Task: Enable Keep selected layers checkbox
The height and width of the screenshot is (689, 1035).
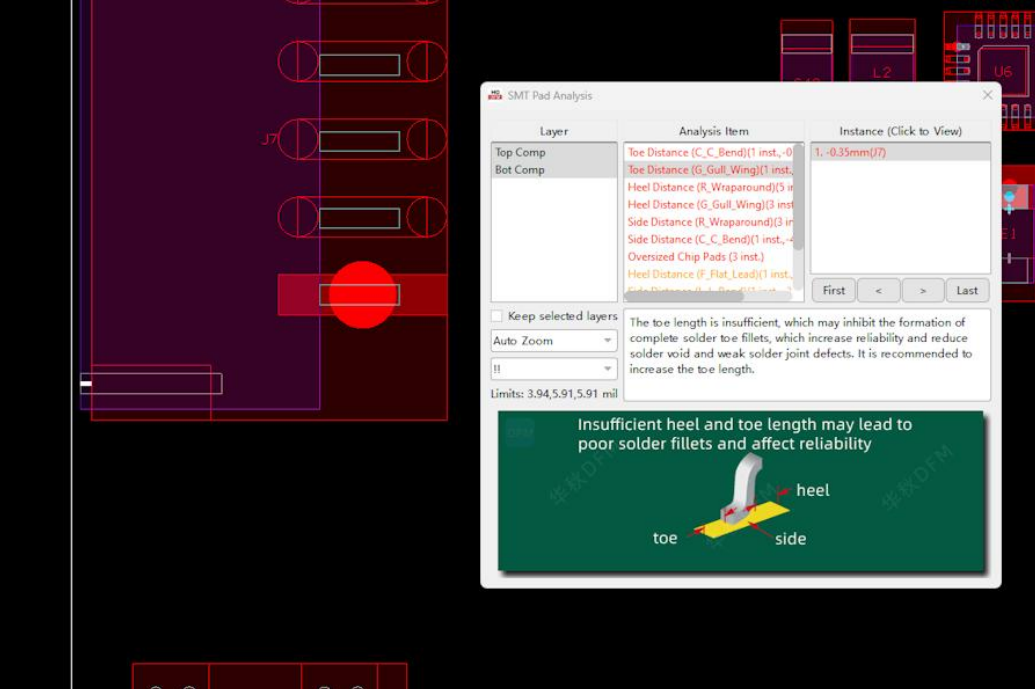Action: point(497,316)
